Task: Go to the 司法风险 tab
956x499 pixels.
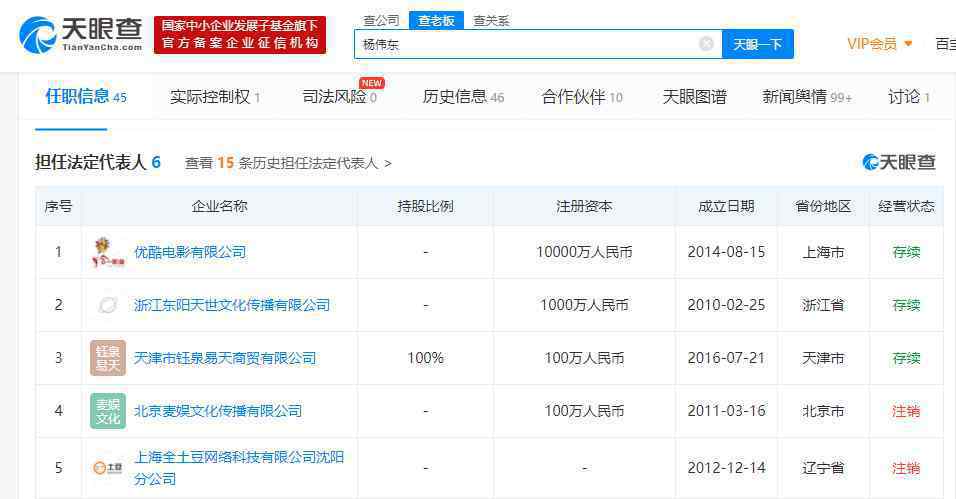Action: coord(340,97)
